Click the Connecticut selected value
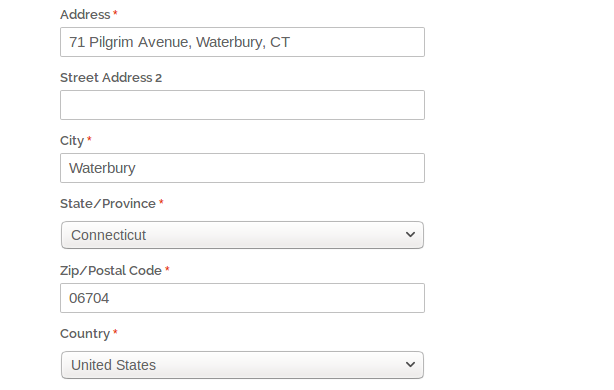 [108, 235]
